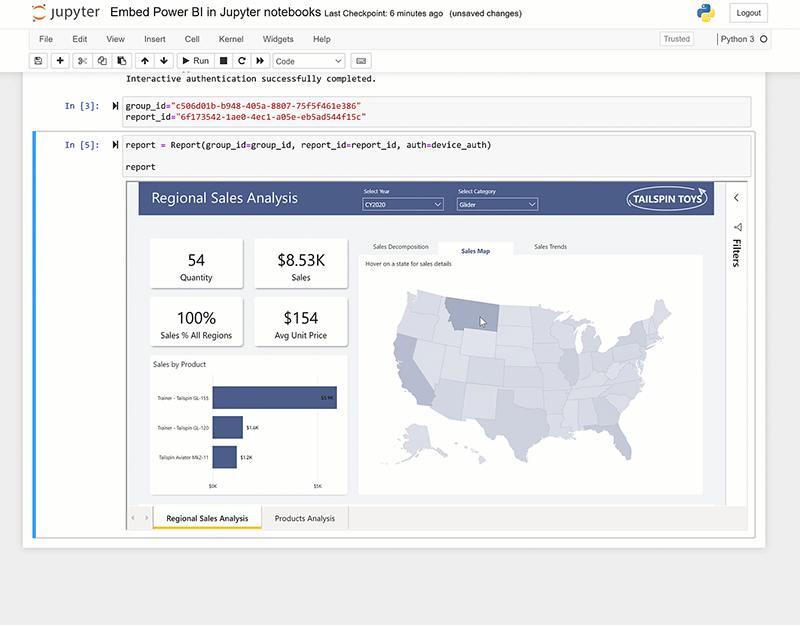Switch to the Products Analysis page tab

click(305, 518)
